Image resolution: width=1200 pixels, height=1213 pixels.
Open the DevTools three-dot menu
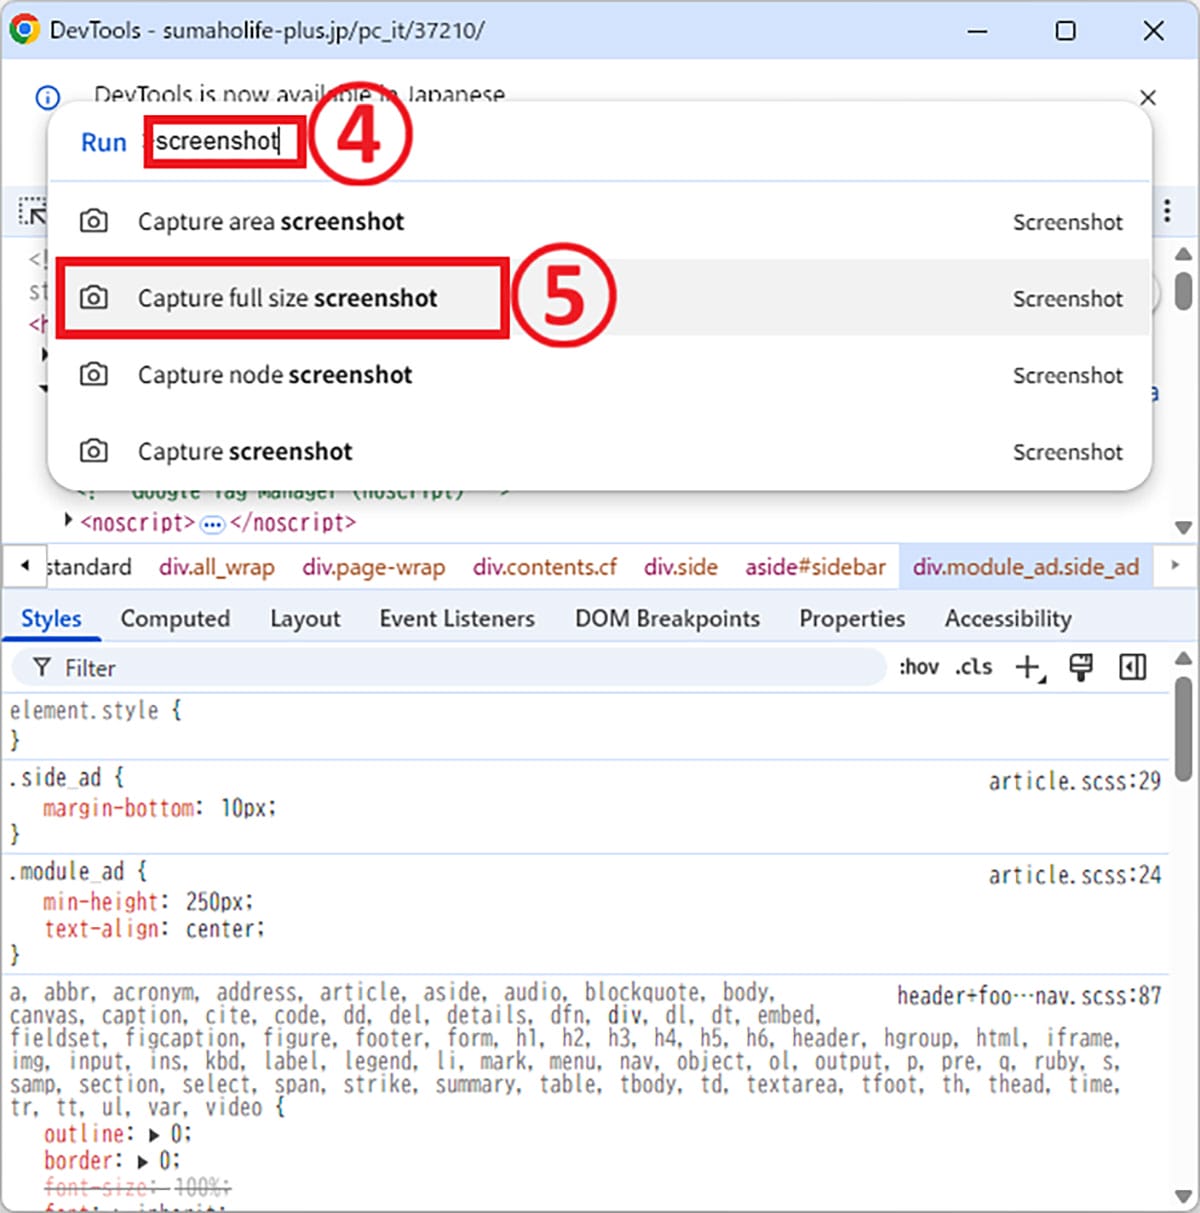coord(1166,211)
